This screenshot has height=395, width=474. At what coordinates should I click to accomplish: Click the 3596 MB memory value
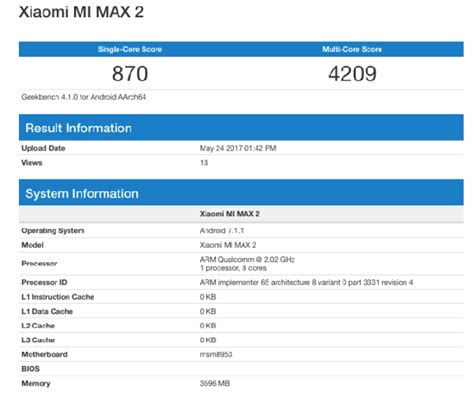click(215, 383)
